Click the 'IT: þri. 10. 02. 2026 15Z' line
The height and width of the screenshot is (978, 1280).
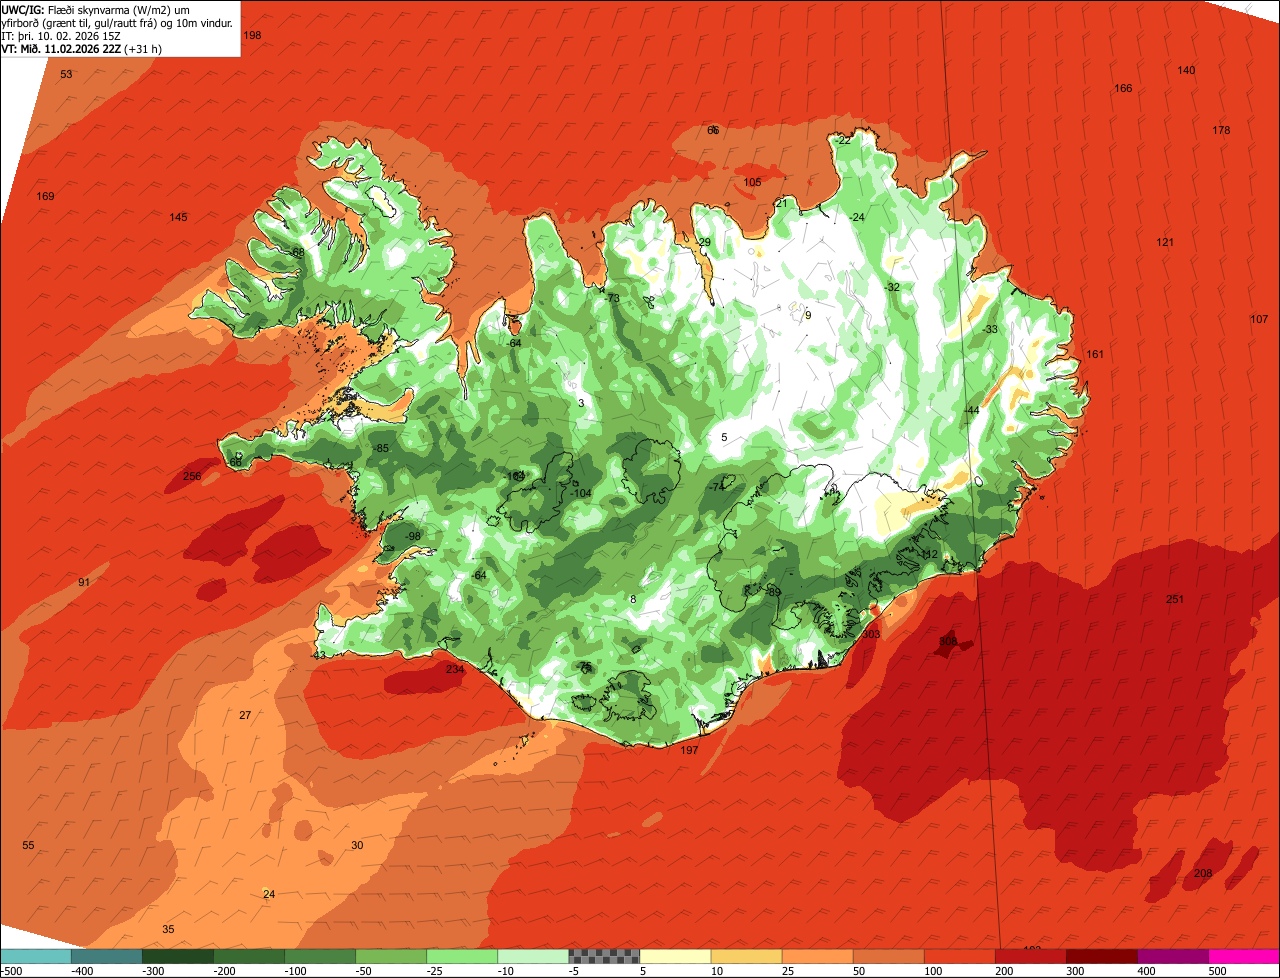[x=61, y=35]
